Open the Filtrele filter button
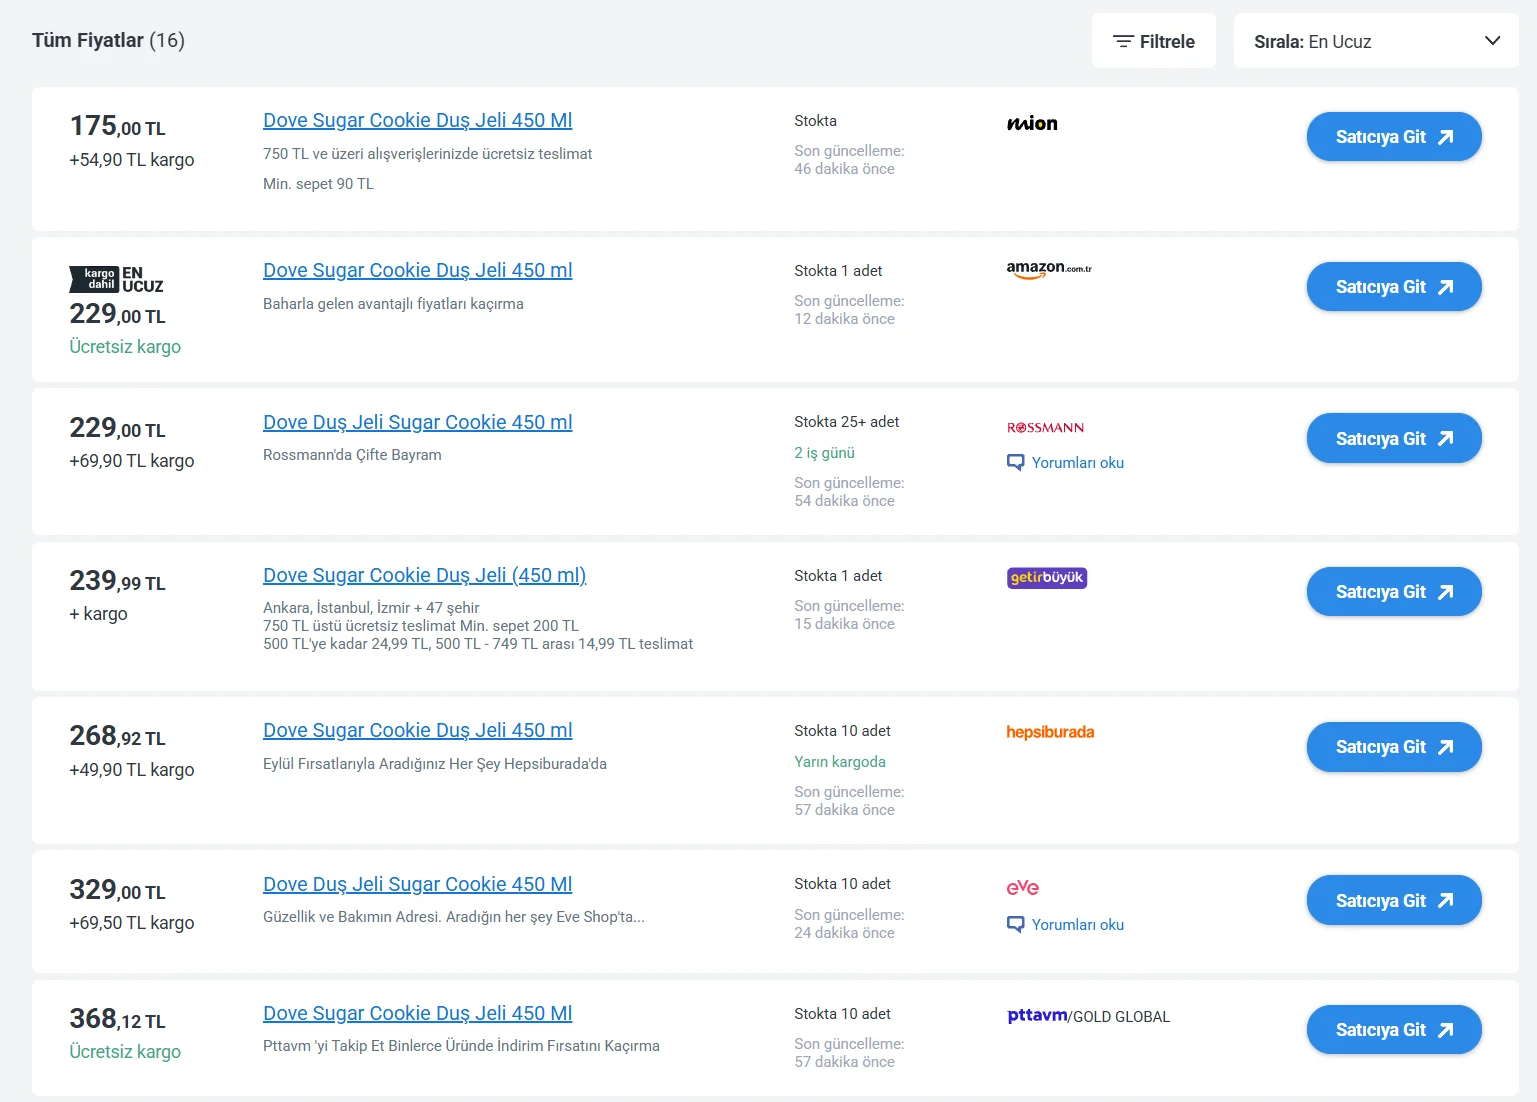Image resolution: width=1537 pixels, height=1102 pixels. [1154, 41]
